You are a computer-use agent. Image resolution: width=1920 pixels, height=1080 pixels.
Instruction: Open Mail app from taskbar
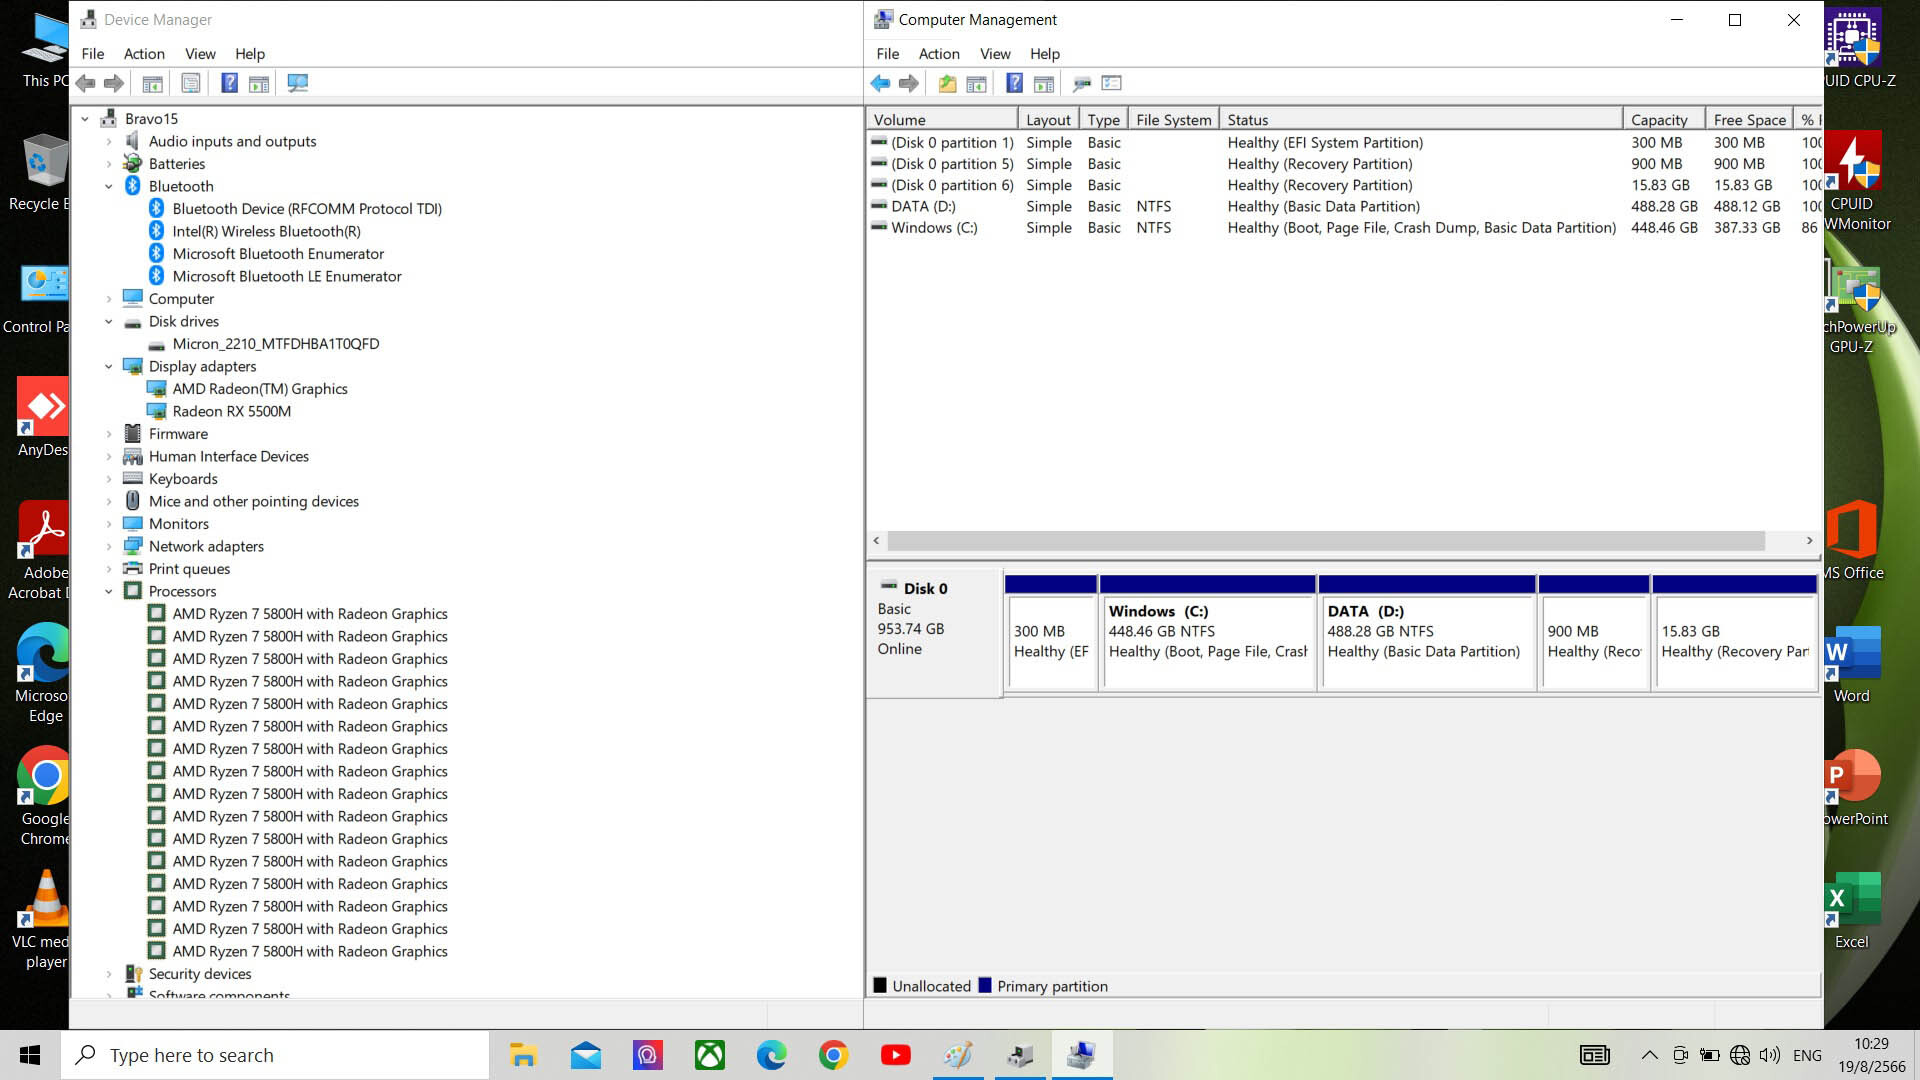tap(586, 1055)
